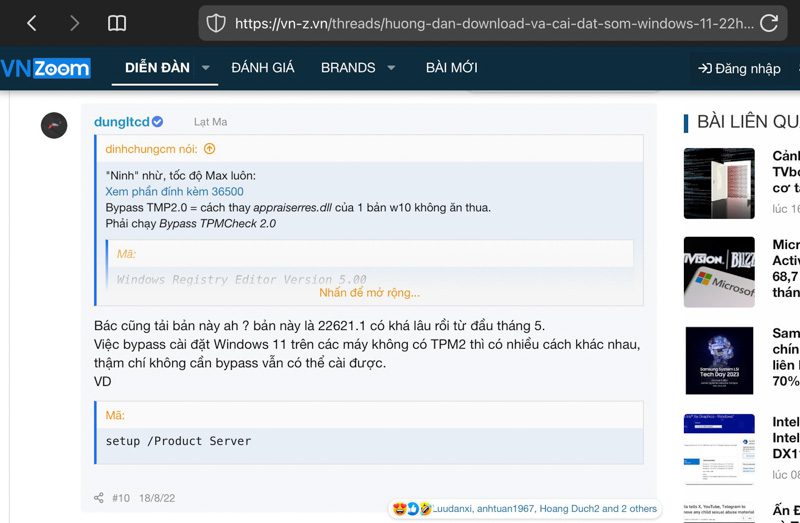Screen dimensions: 800x523
Task: Open the dinhchungcm nói quote link
Action: [152, 149]
